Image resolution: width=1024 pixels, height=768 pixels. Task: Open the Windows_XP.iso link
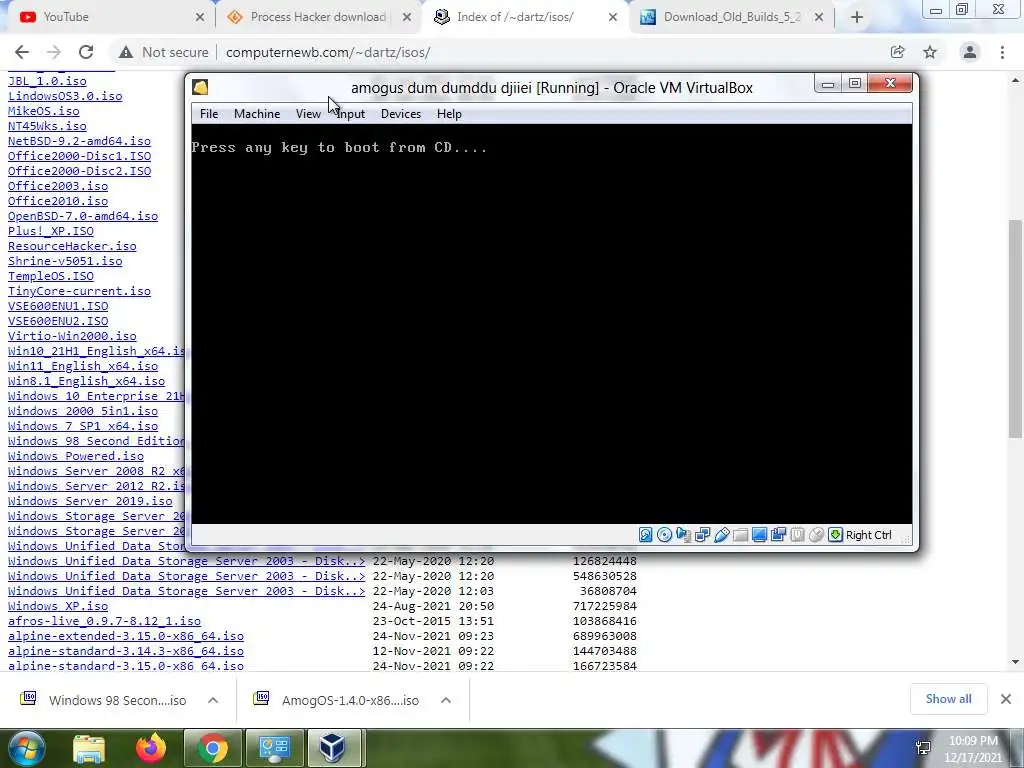pyautogui.click(x=57, y=606)
